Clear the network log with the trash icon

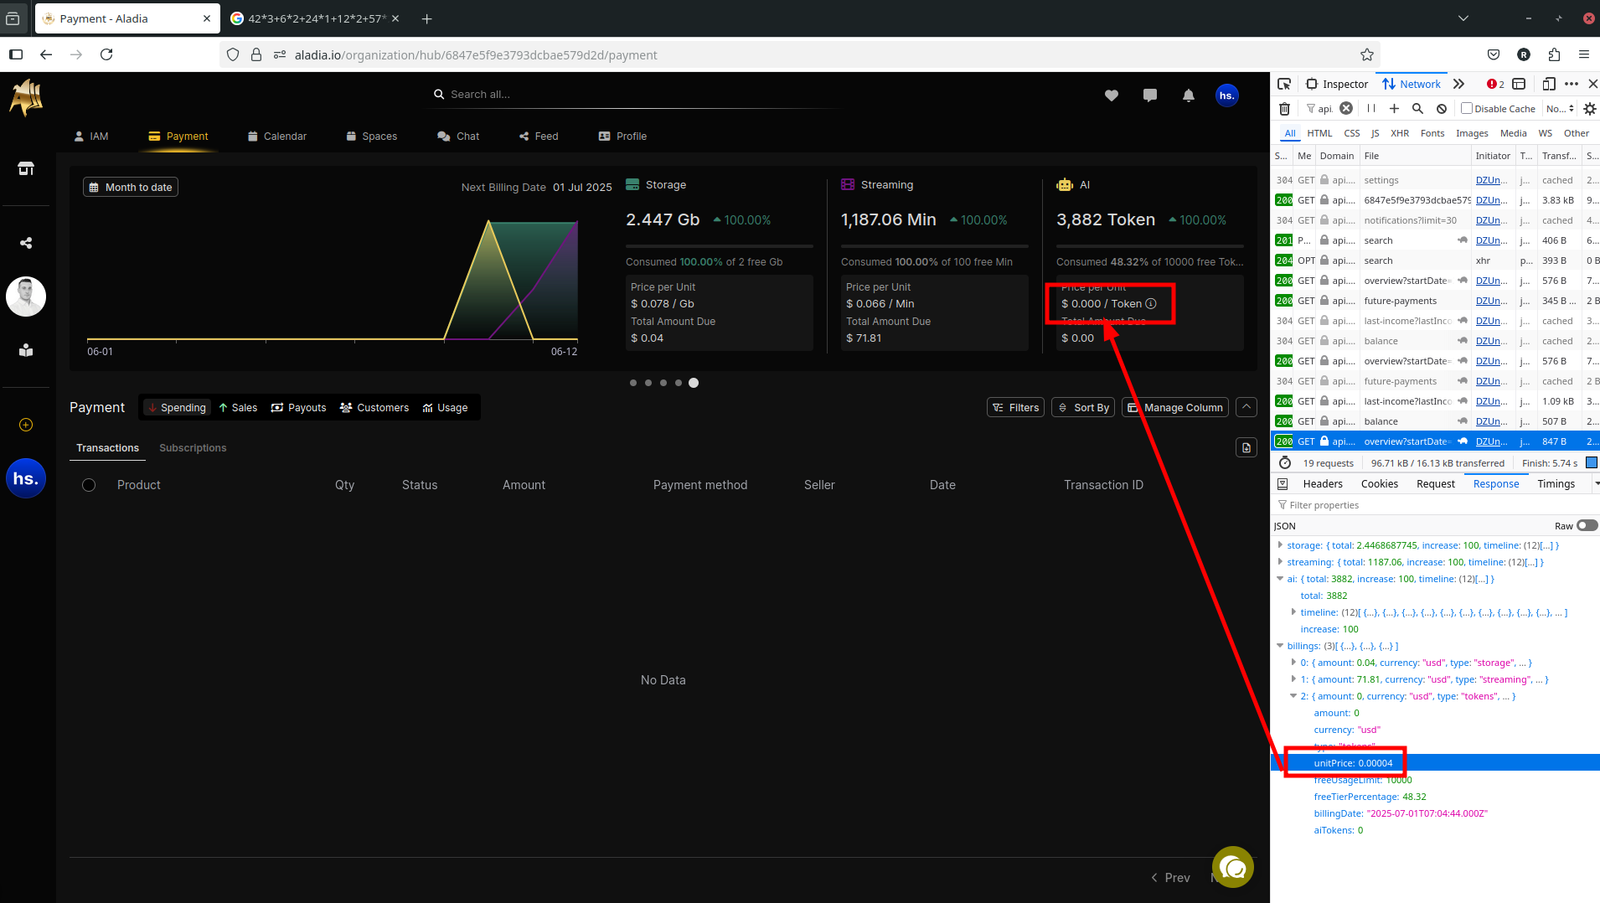point(1285,108)
